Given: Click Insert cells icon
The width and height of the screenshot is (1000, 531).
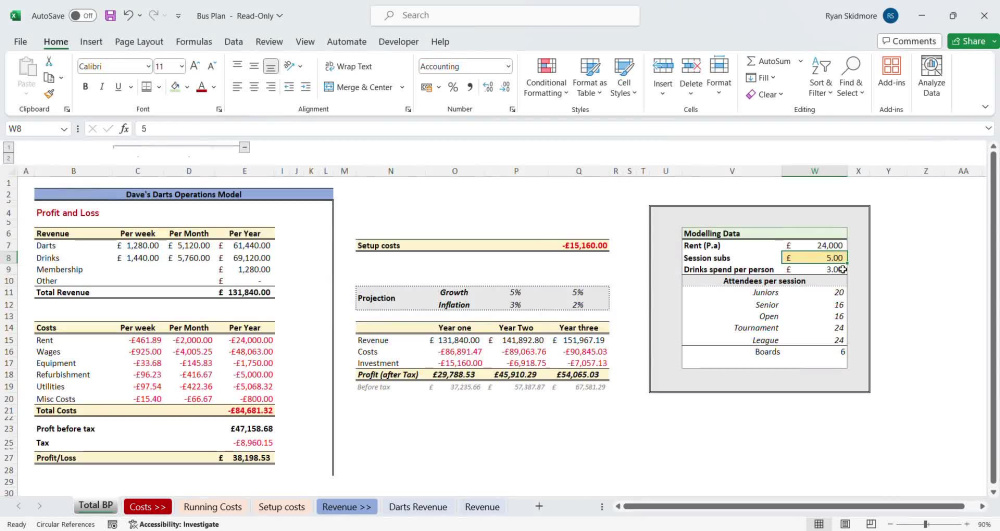Looking at the screenshot, I should click(663, 77).
